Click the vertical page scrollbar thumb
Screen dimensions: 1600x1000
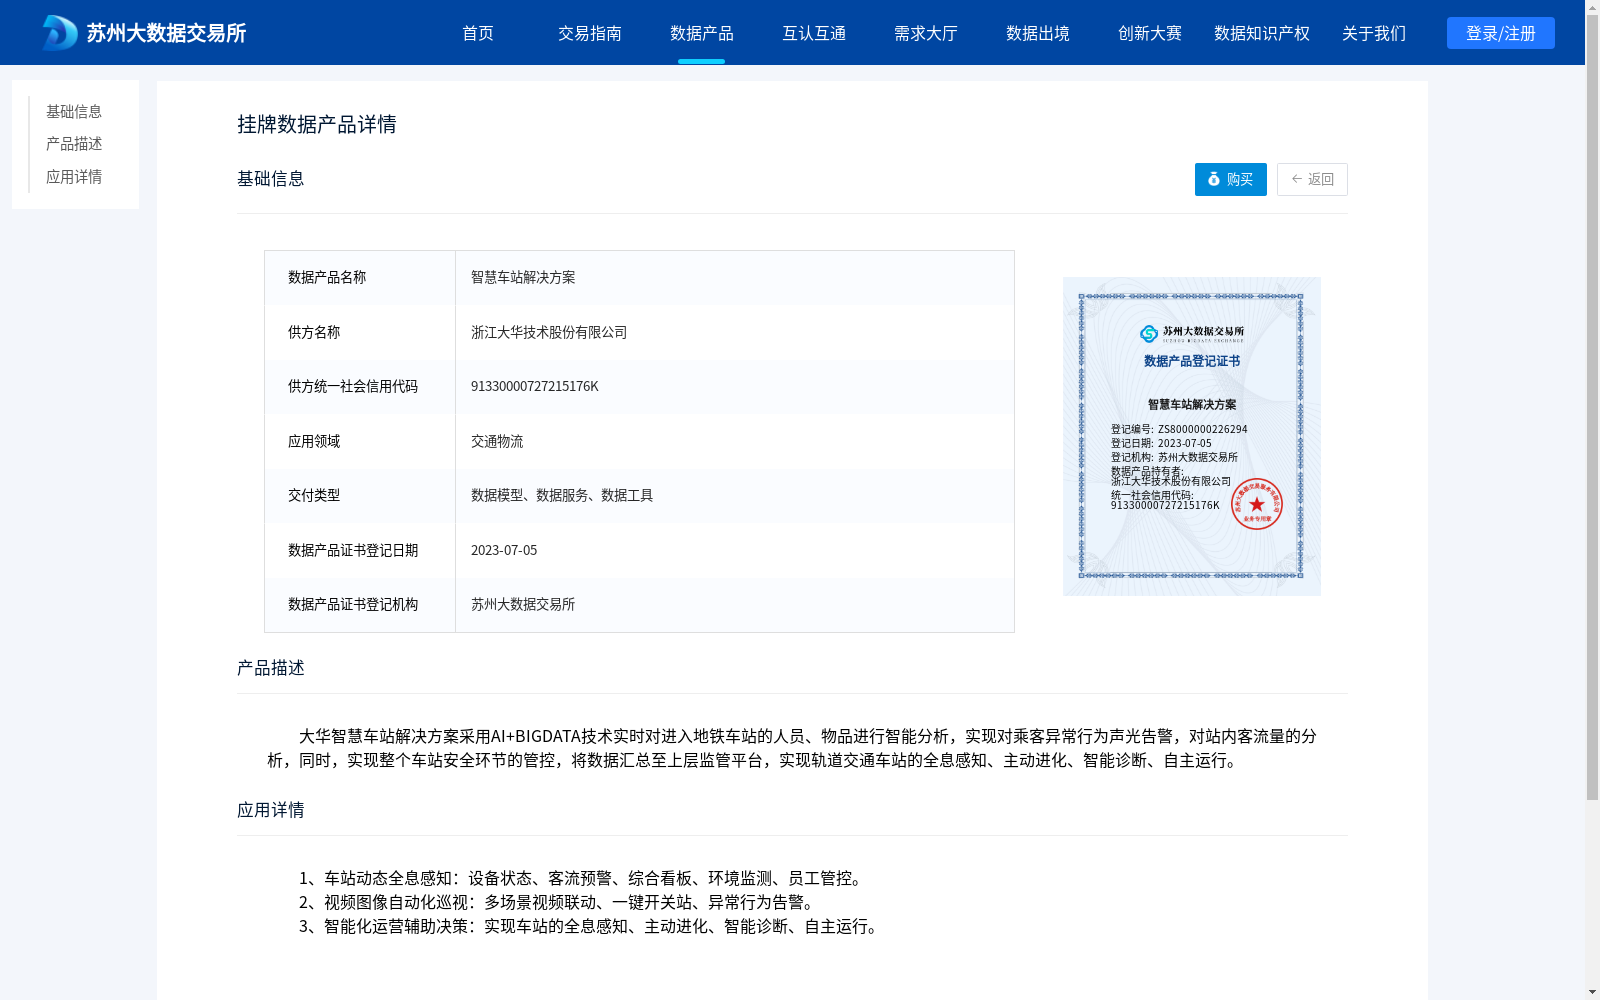click(x=1592, y=408)
